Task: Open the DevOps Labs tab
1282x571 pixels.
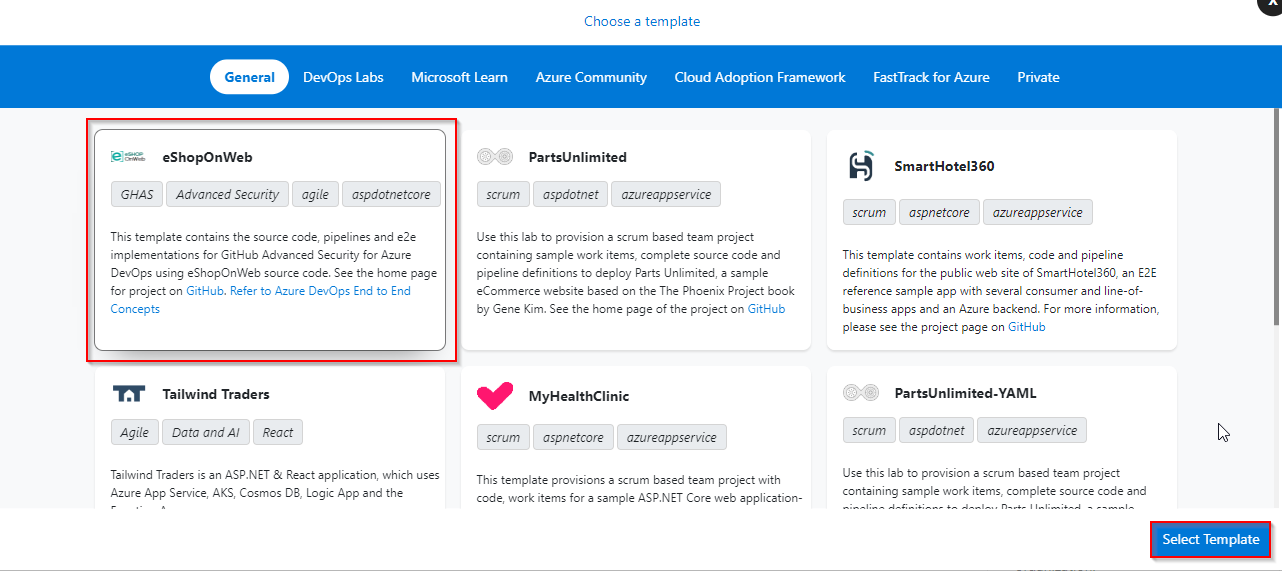Action: pyautogui.click(x=343, y=77)
